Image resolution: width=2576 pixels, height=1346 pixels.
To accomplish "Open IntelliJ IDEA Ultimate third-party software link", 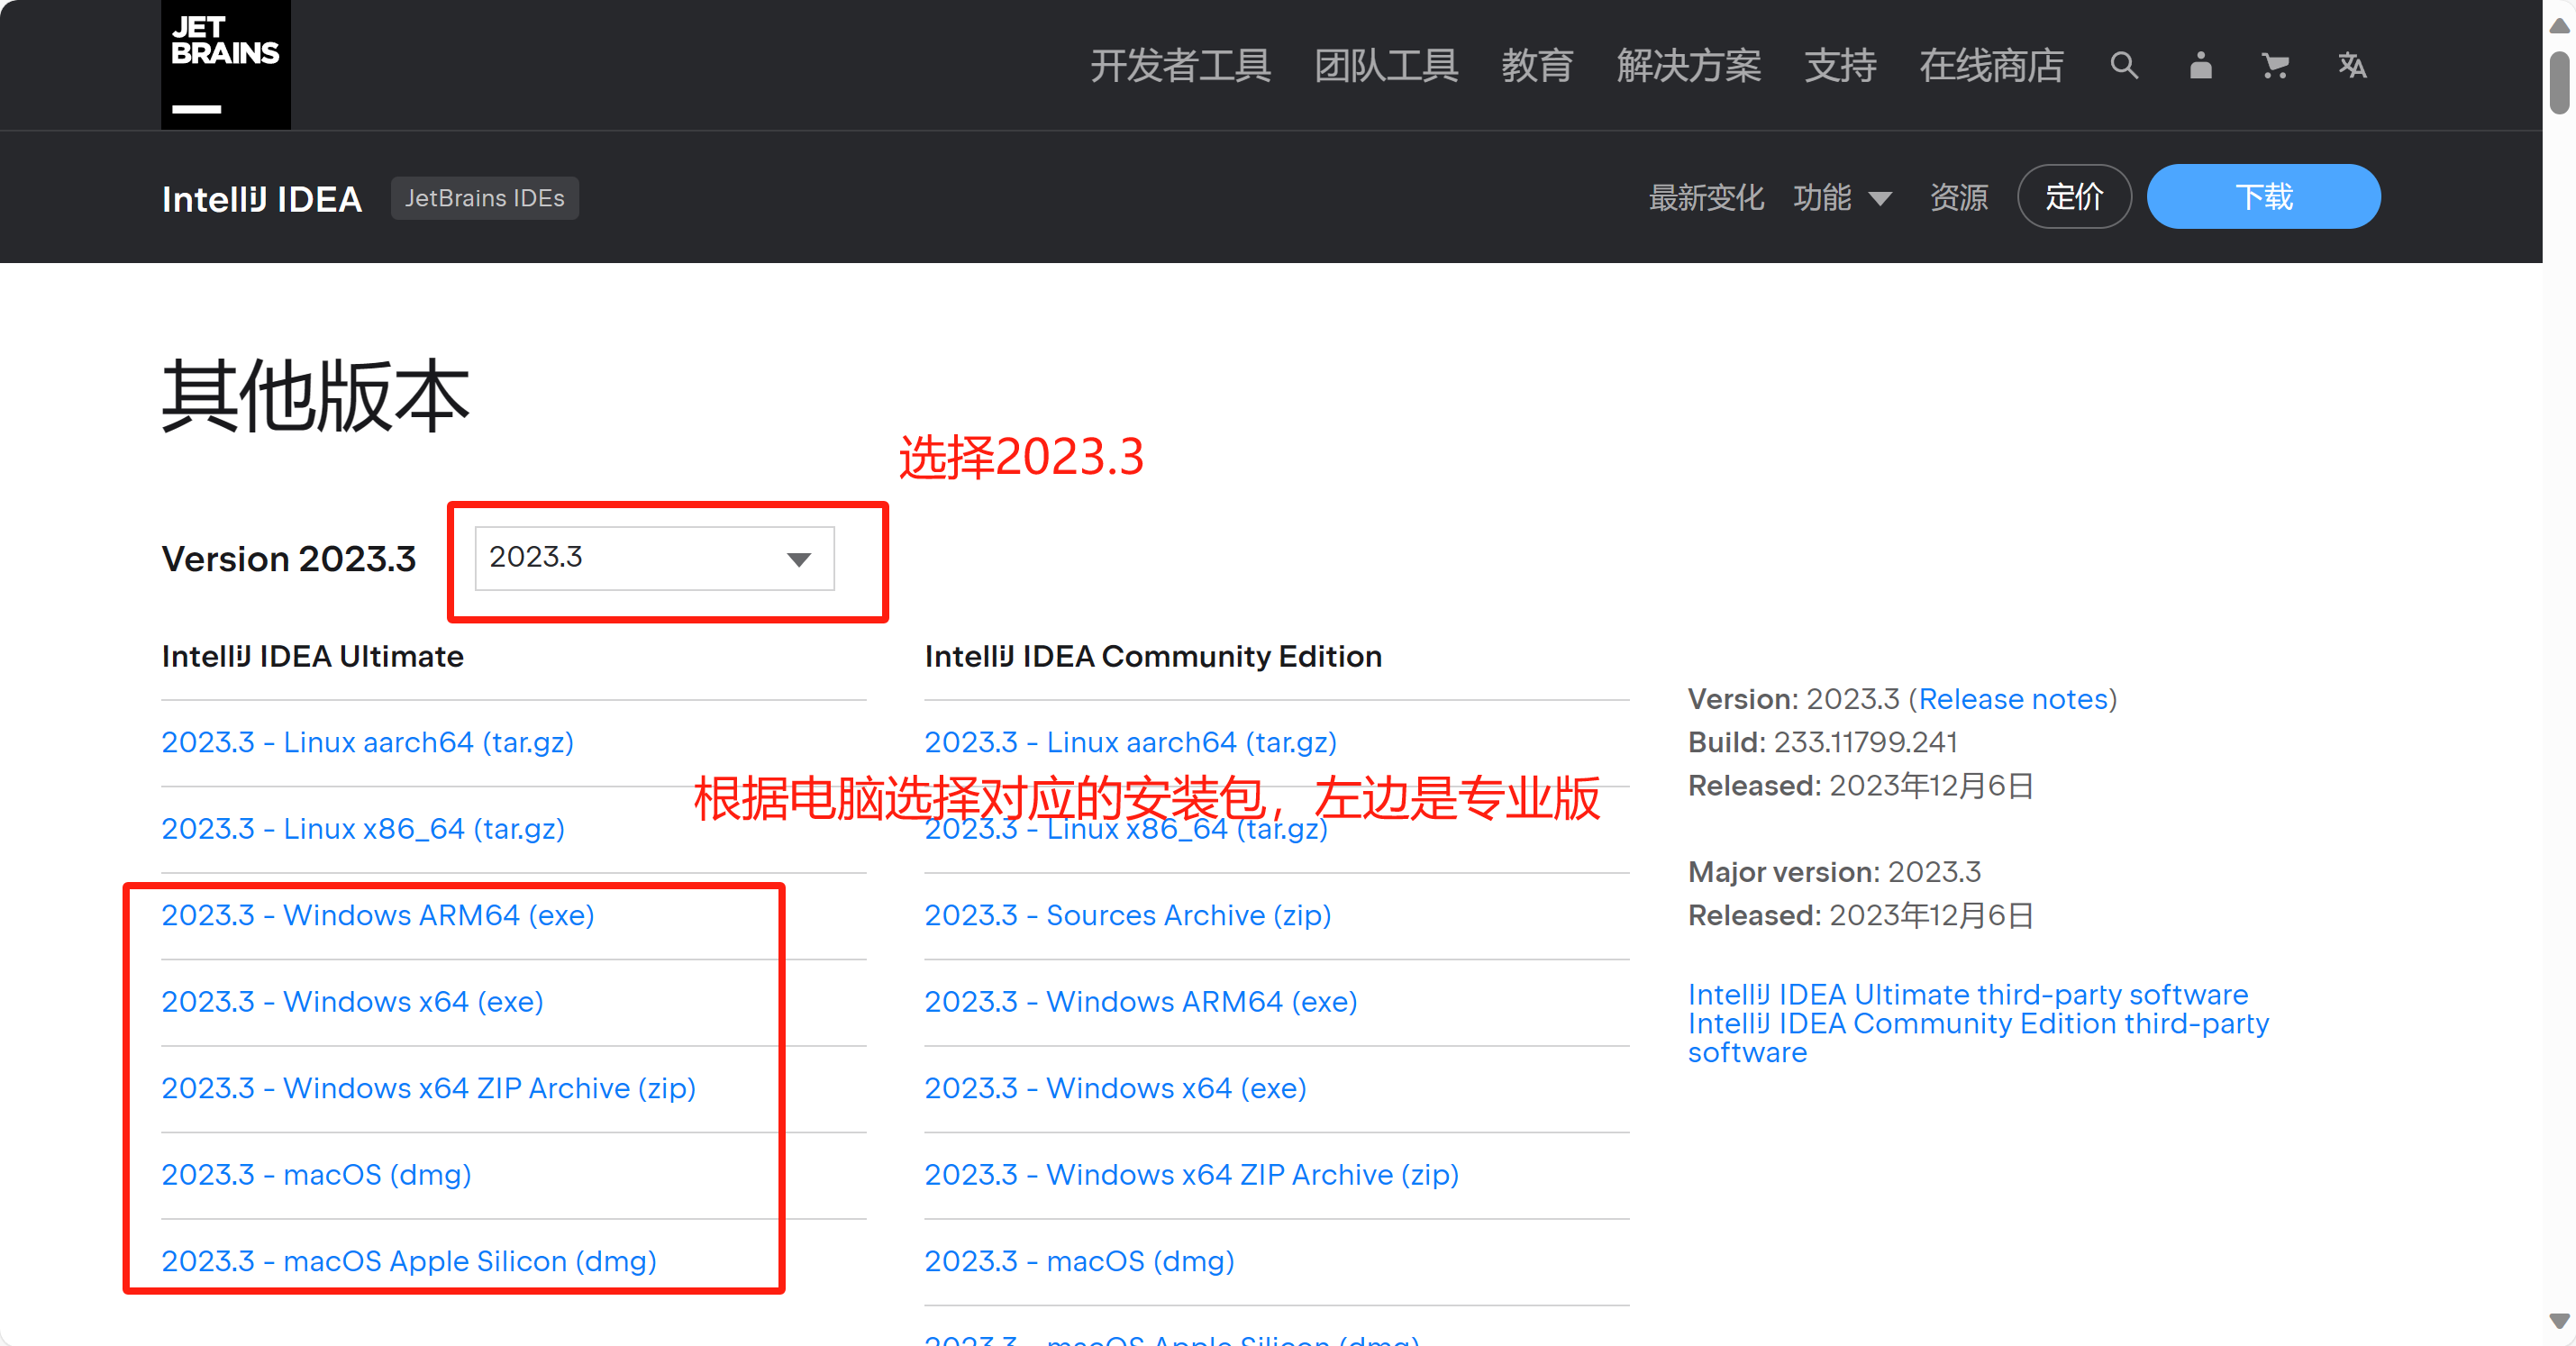I will click(x=1967, y=994).
